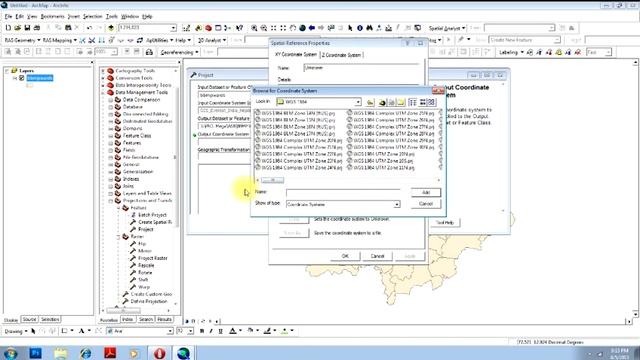The image size is (640, 360).
Task: Switch to the Index tab in ArcToolbox
Action: [128, 319]
